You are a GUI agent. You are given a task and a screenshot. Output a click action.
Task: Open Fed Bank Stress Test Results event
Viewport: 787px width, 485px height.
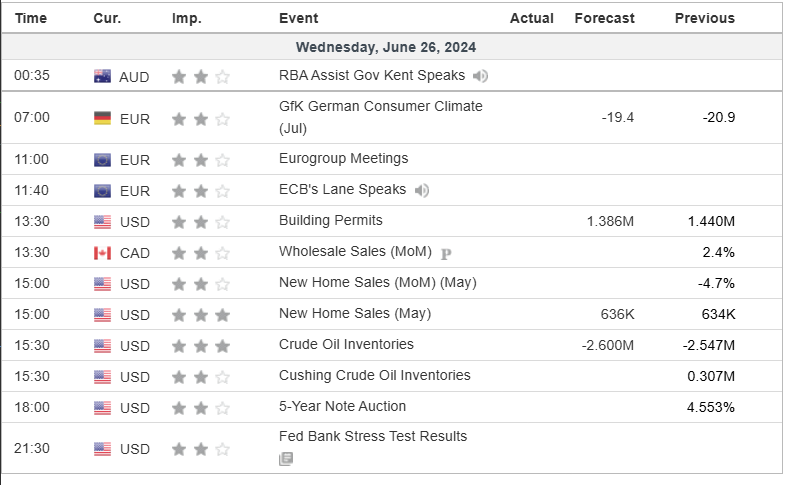(x=372, y=437)
